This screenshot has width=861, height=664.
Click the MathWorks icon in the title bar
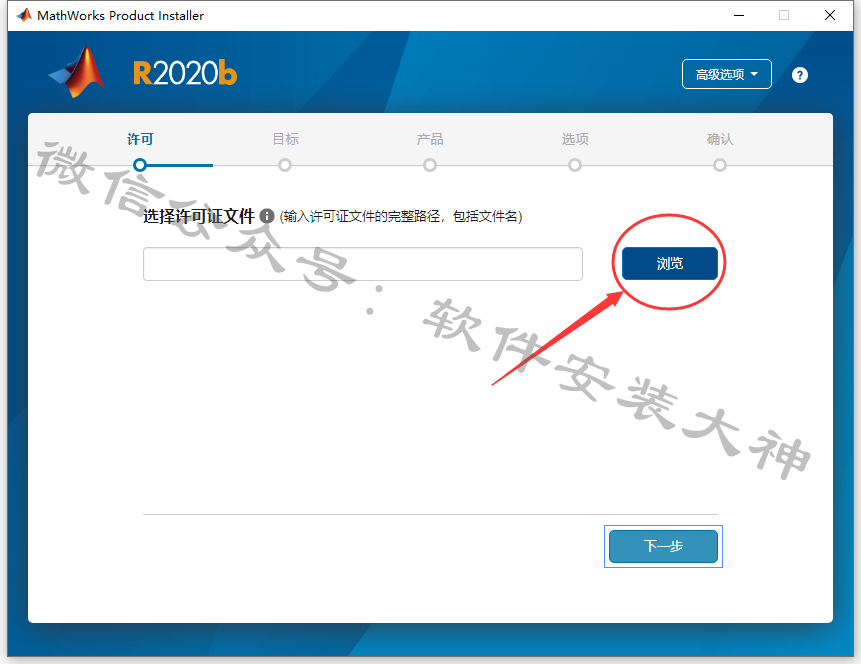(24, 15)
